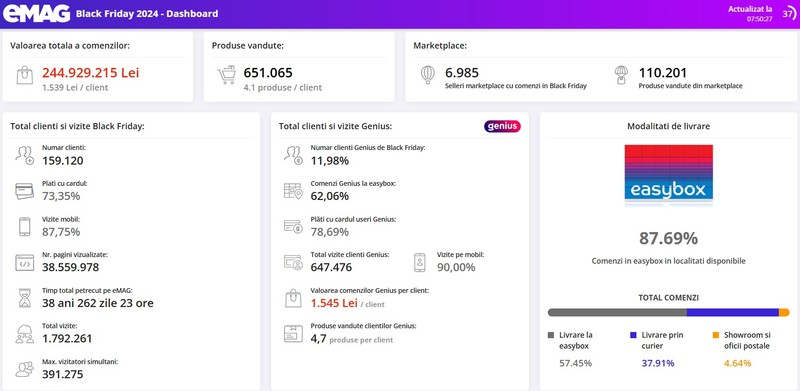Click the Genius badge logo
This screenshot has height=391, width=800.
coord(503,126)
